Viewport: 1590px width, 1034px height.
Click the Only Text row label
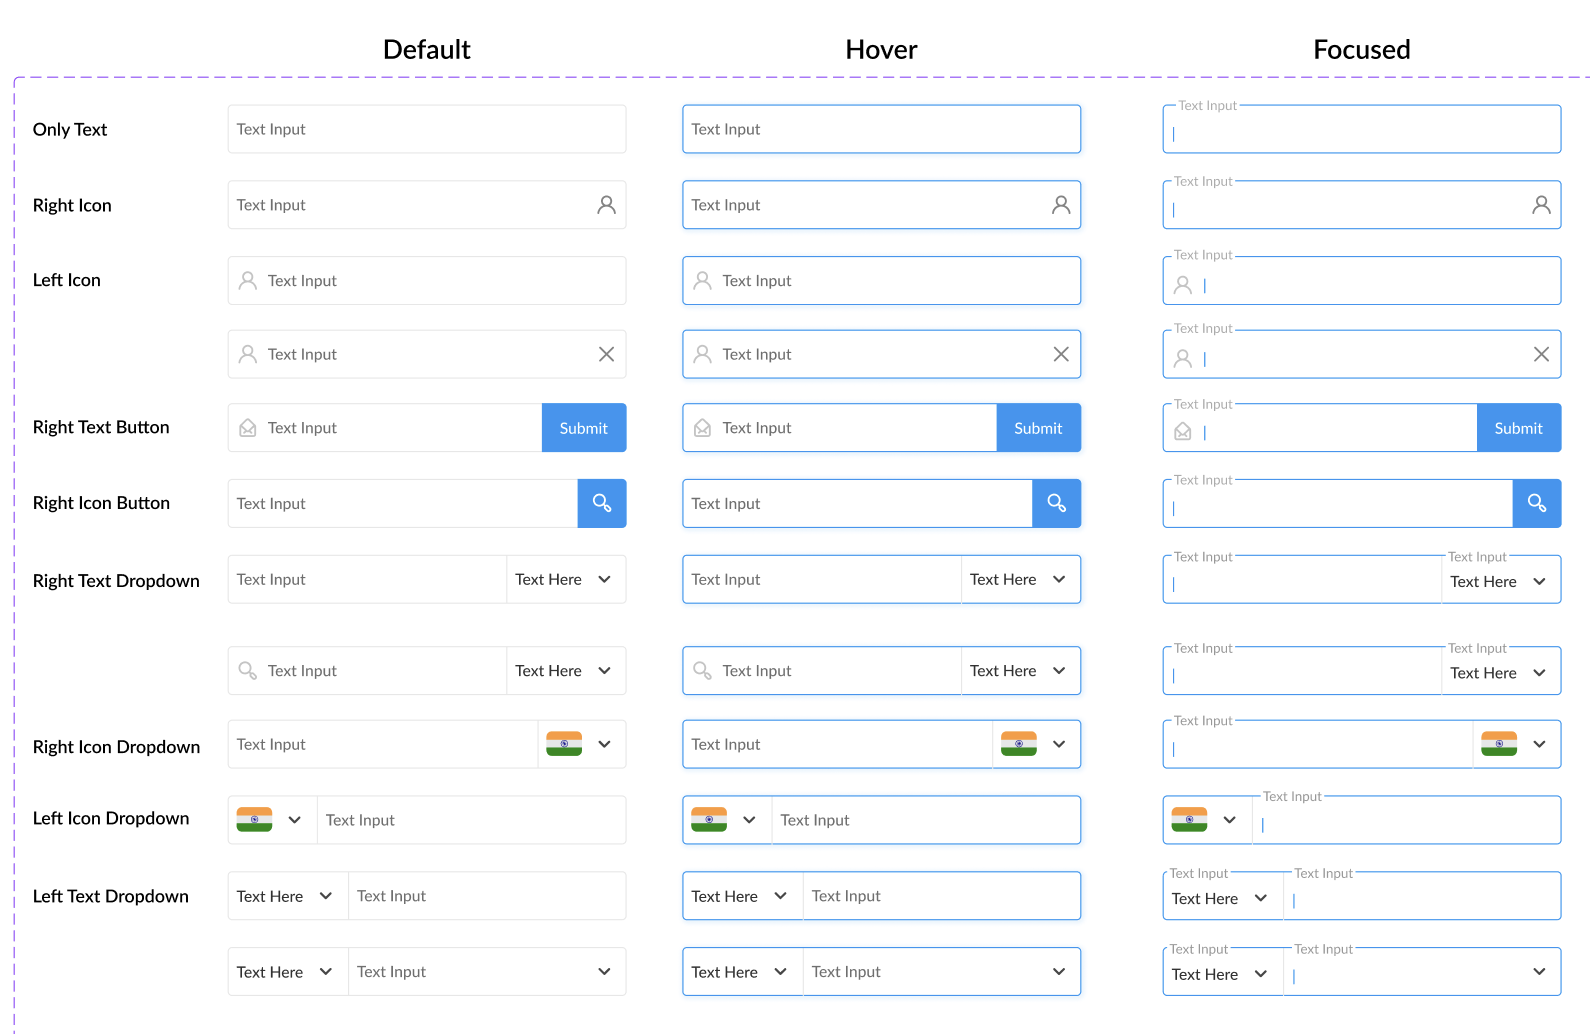pos(70,130)
